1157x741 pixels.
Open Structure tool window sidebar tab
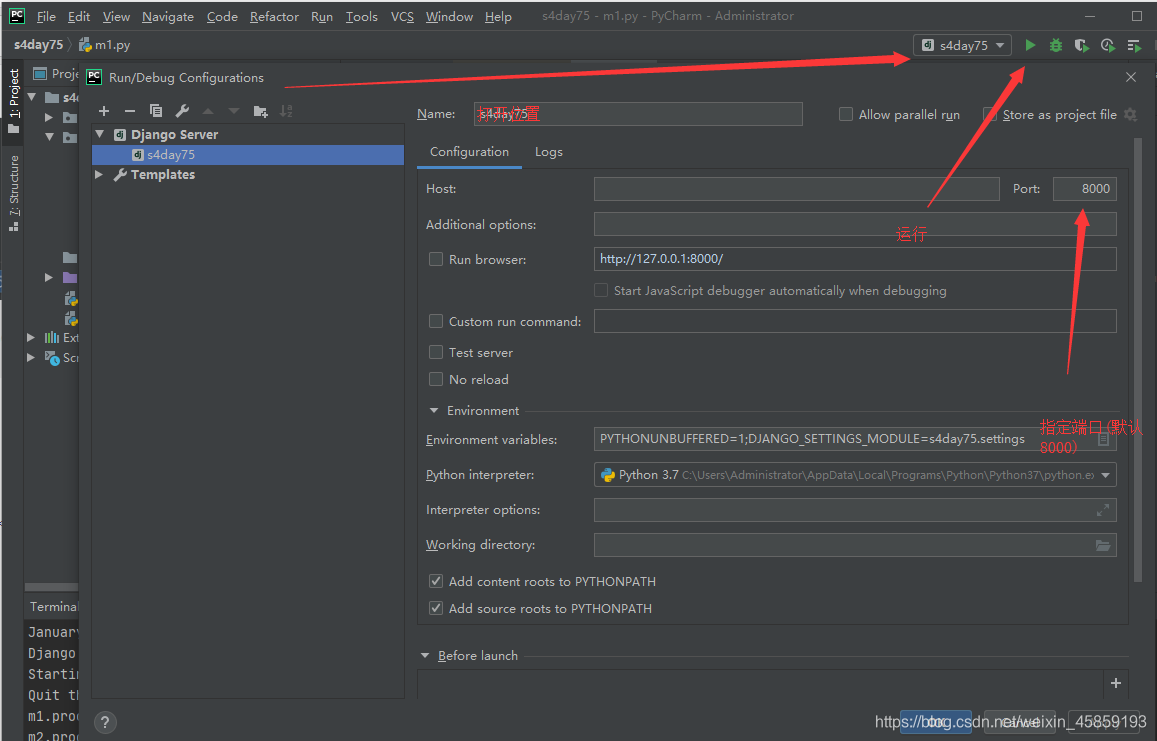(x=14, y=193)
